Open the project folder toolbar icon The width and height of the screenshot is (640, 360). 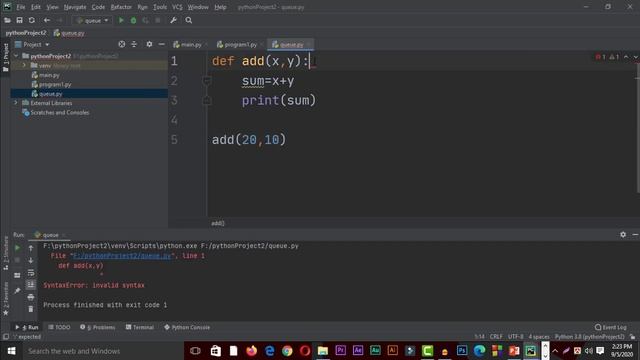[7, 20]
